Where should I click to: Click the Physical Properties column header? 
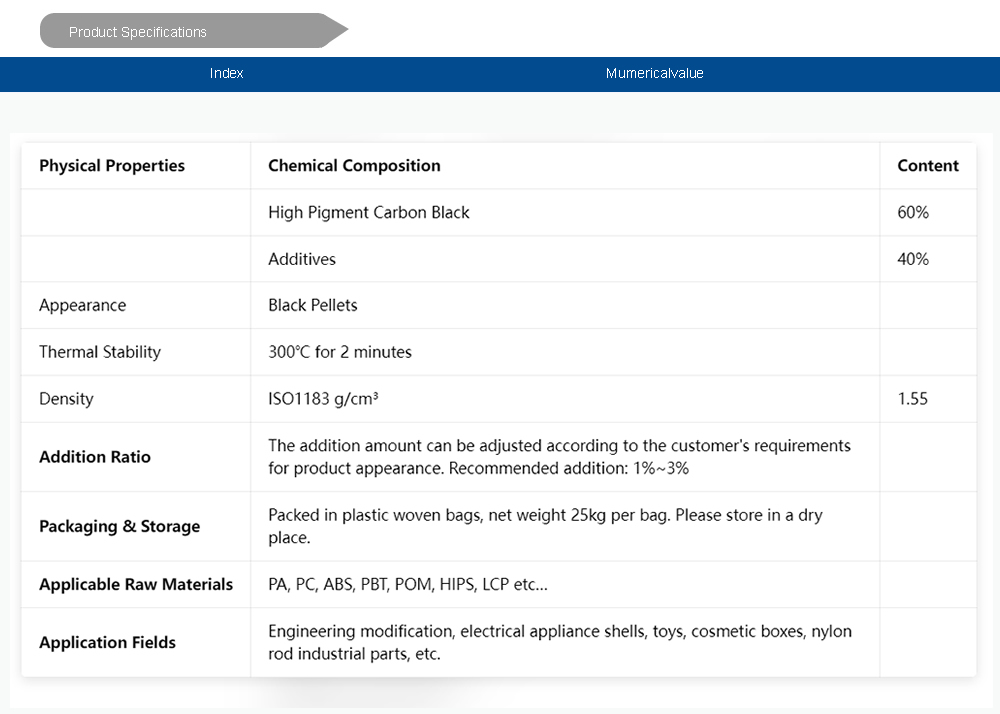pyautogui.click(x=112, y=166)
